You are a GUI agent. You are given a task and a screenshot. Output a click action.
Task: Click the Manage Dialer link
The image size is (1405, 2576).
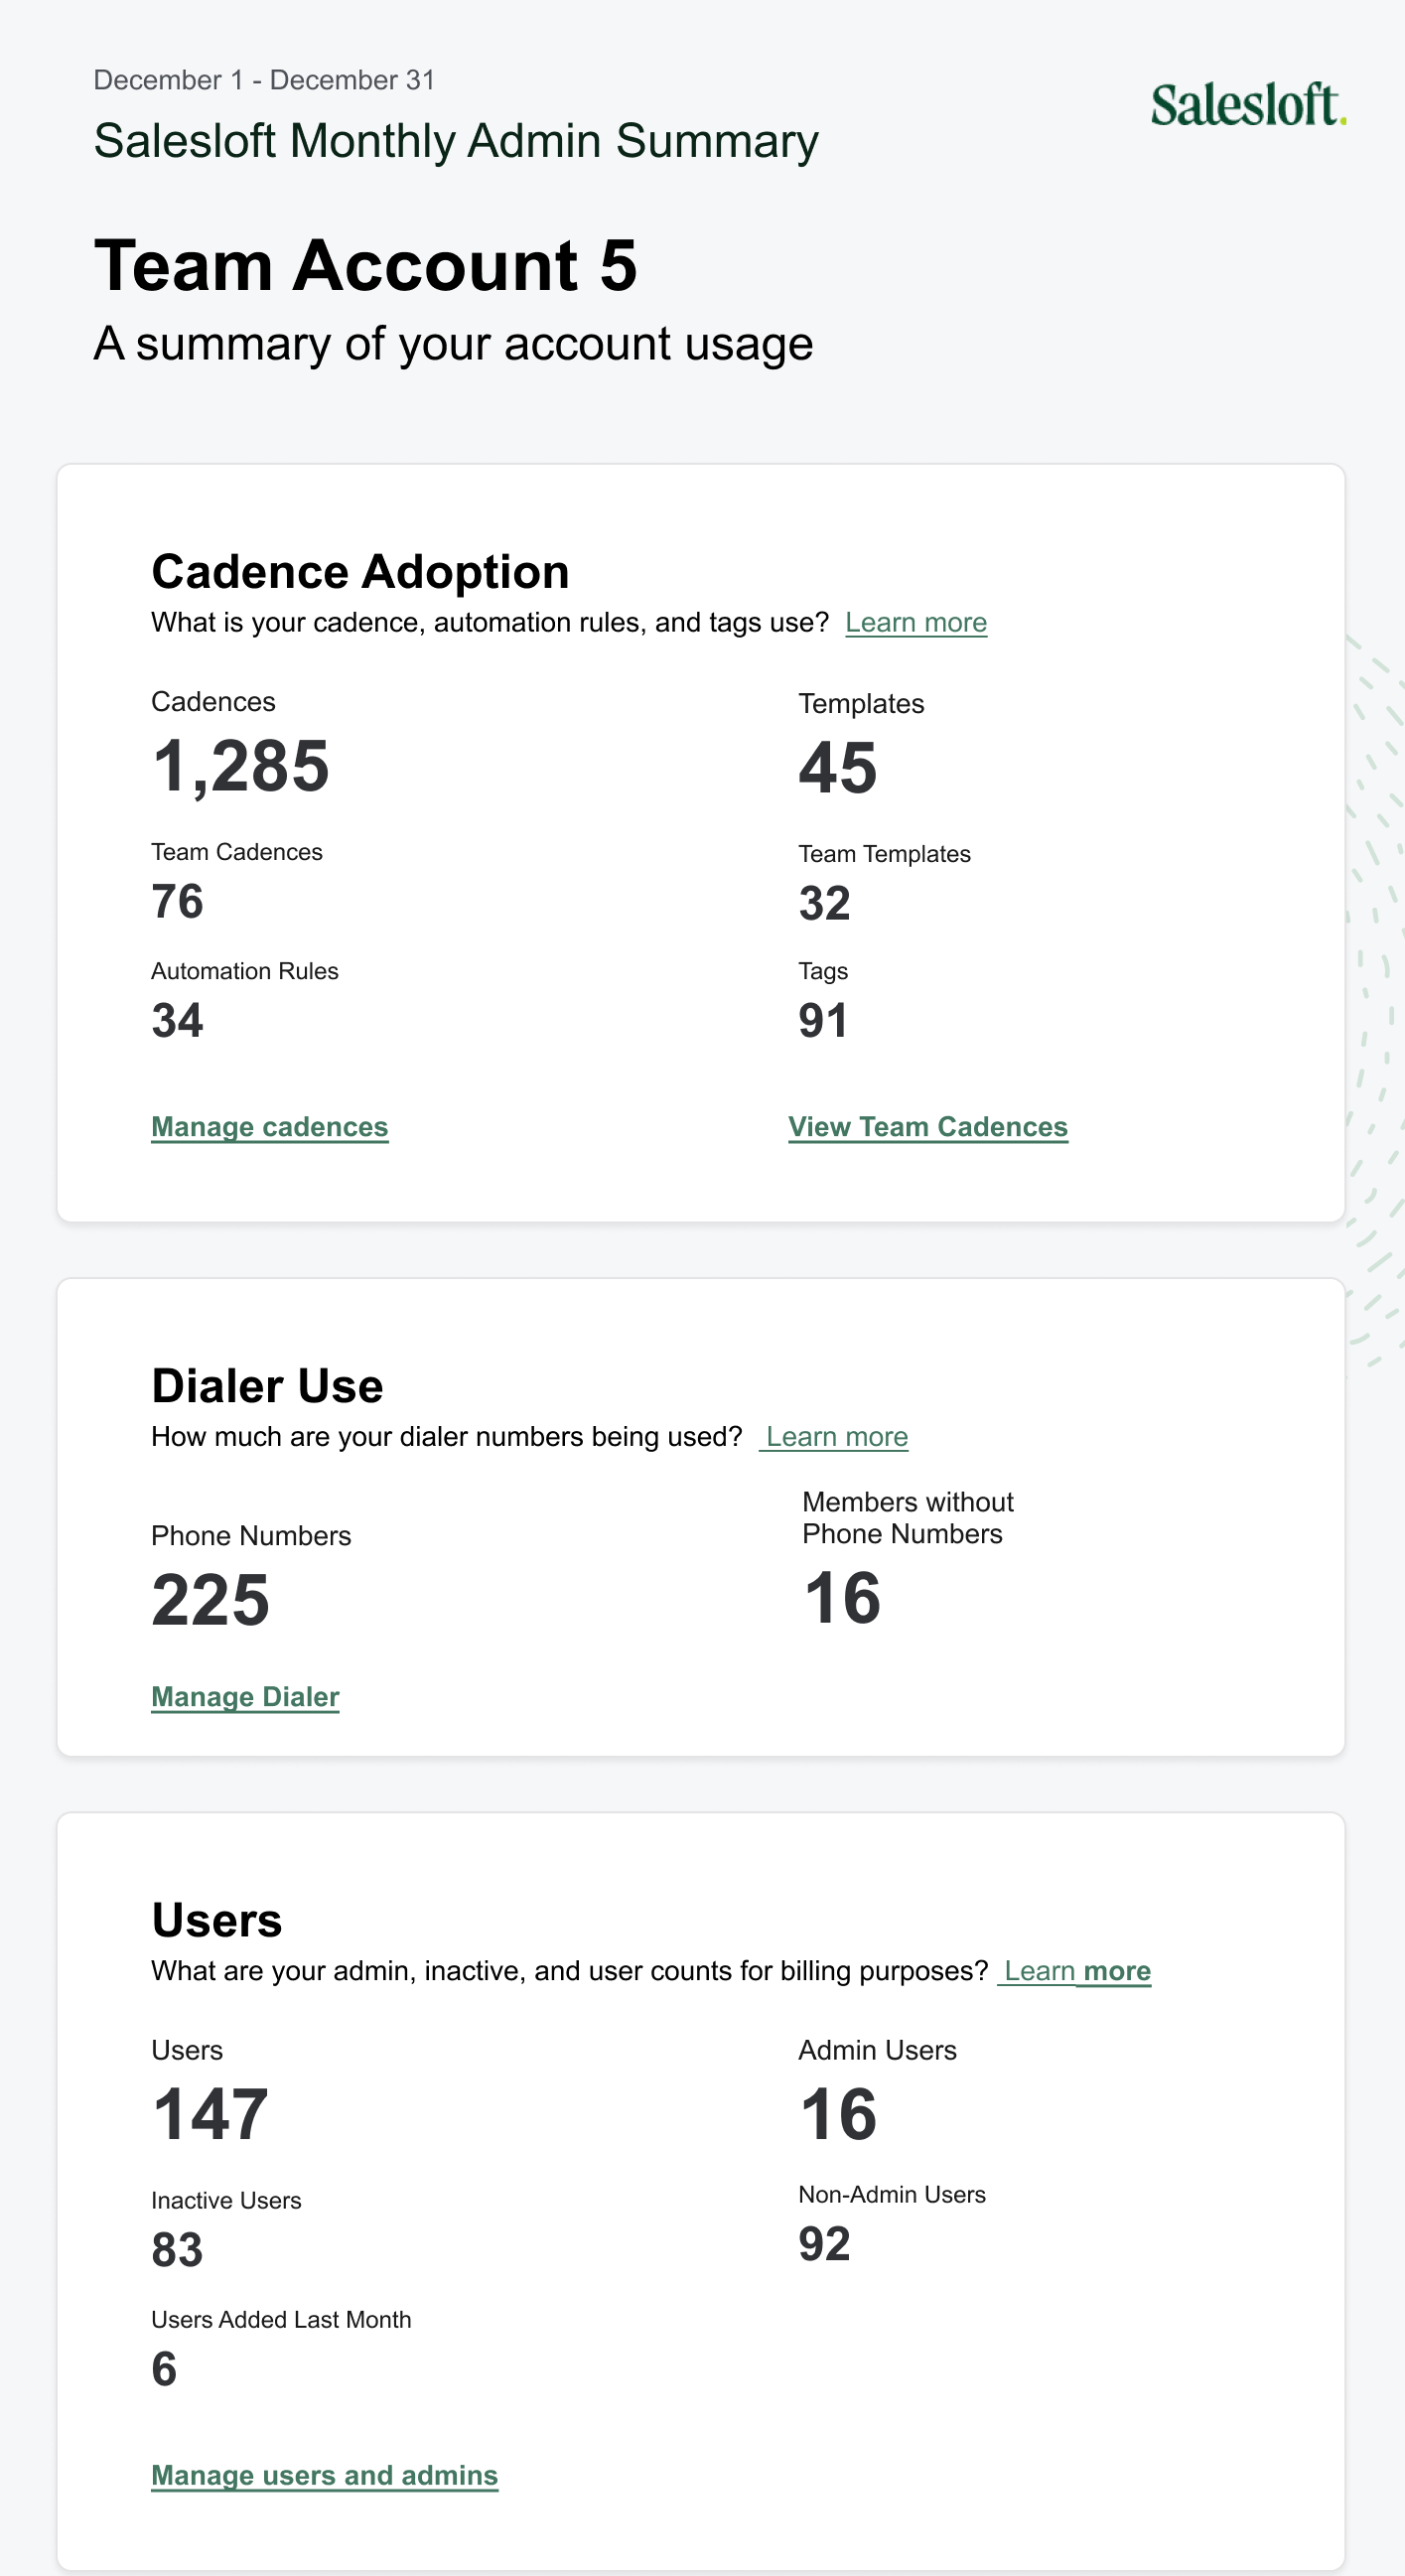(x=245, y=1696)
